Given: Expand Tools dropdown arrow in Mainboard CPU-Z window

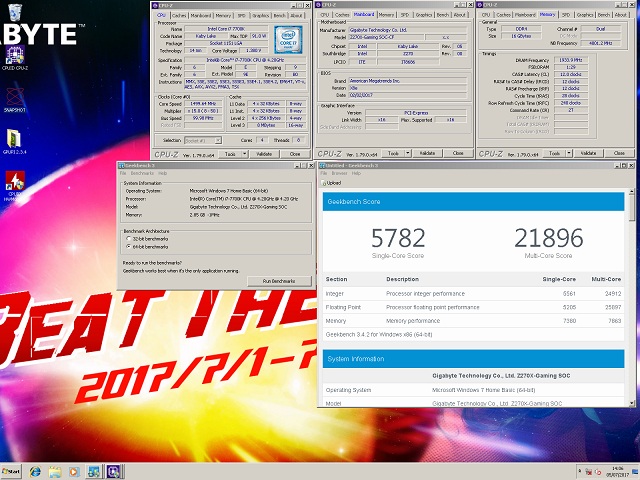Looking at the screenshot, I should 408,153.
